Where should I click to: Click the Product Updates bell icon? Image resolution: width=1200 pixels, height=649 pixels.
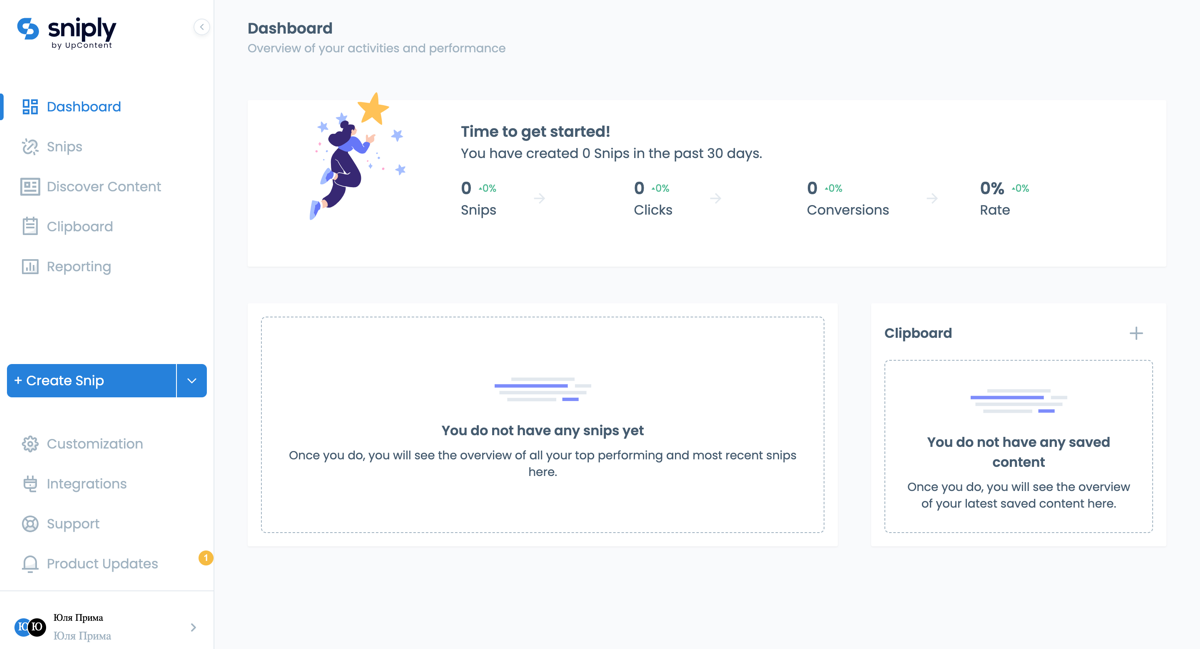pos(31,563)
